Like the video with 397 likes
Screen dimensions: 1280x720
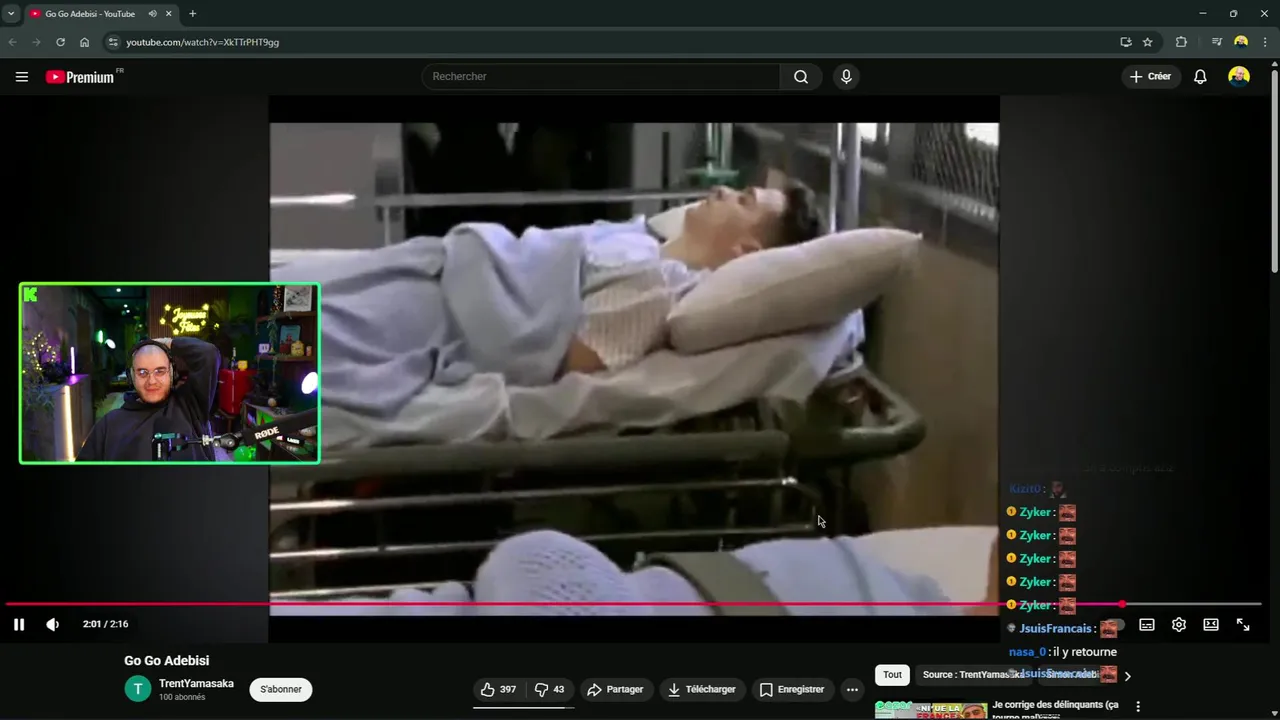pyautogui.click(x=498, y=689)
